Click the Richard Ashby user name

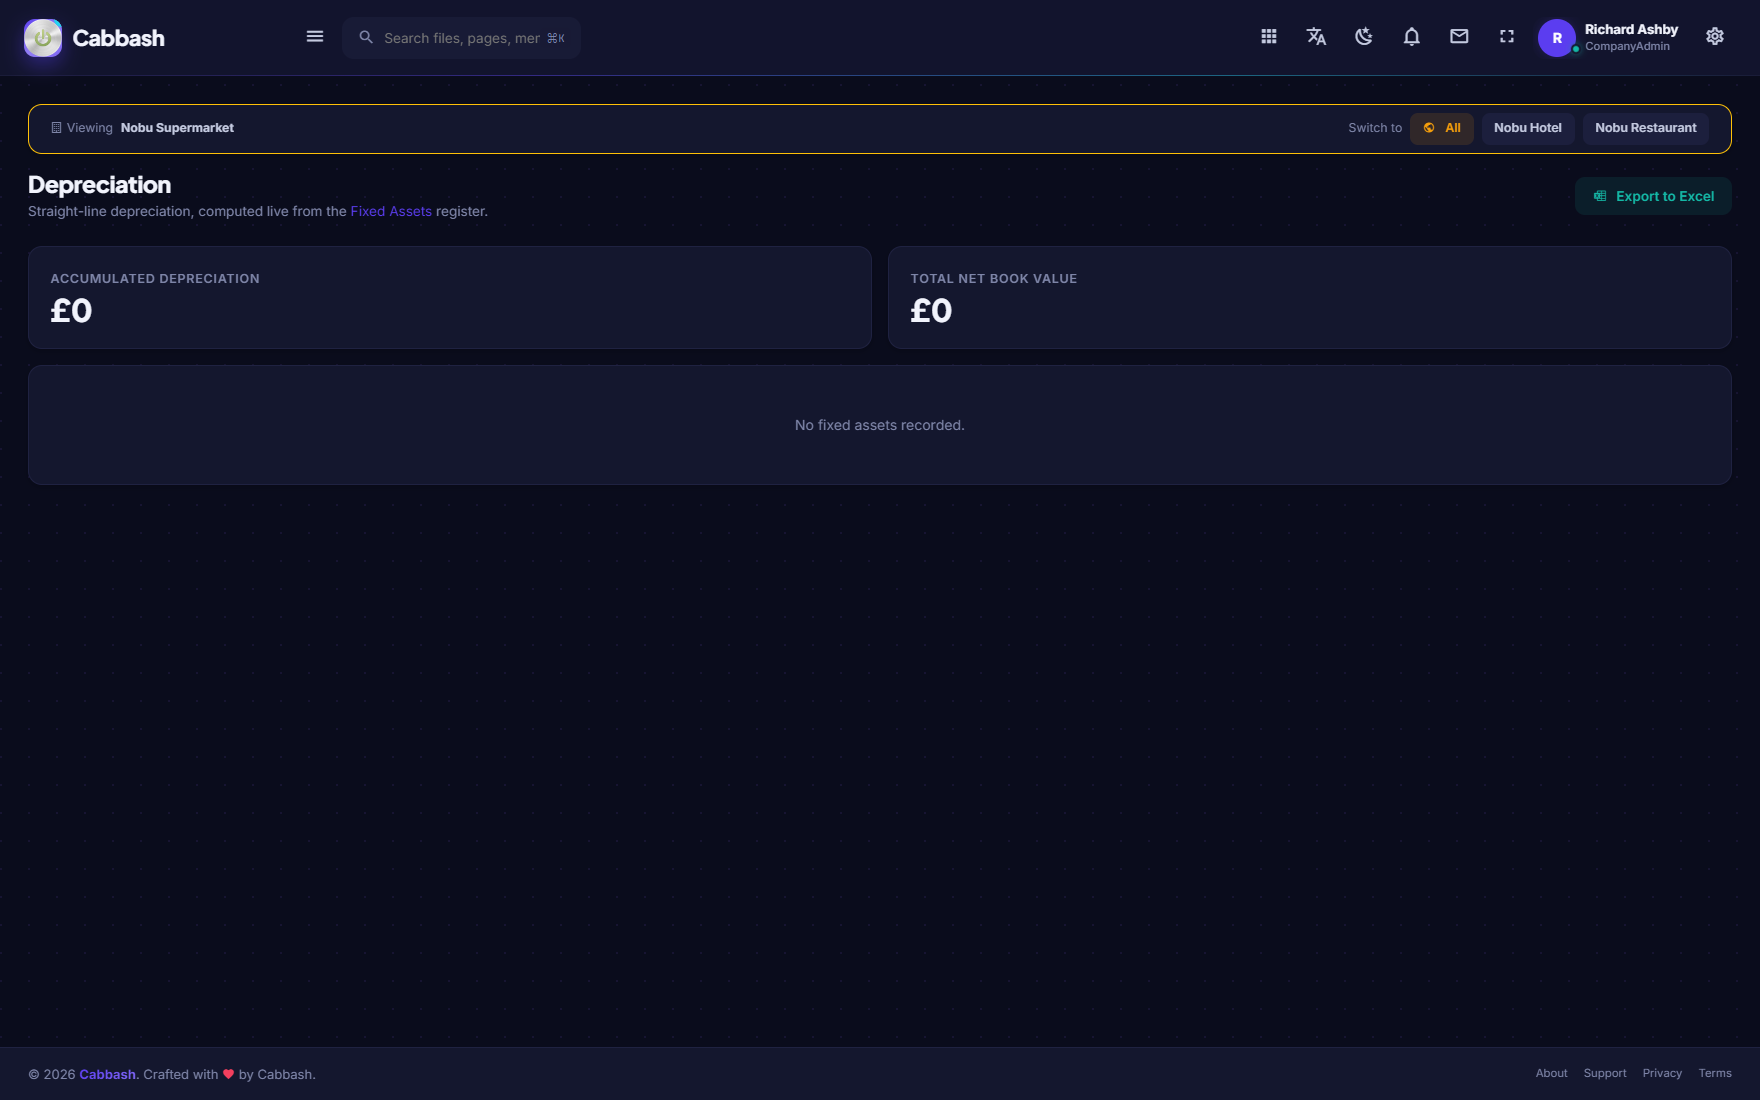click(x=1631, y=30)
